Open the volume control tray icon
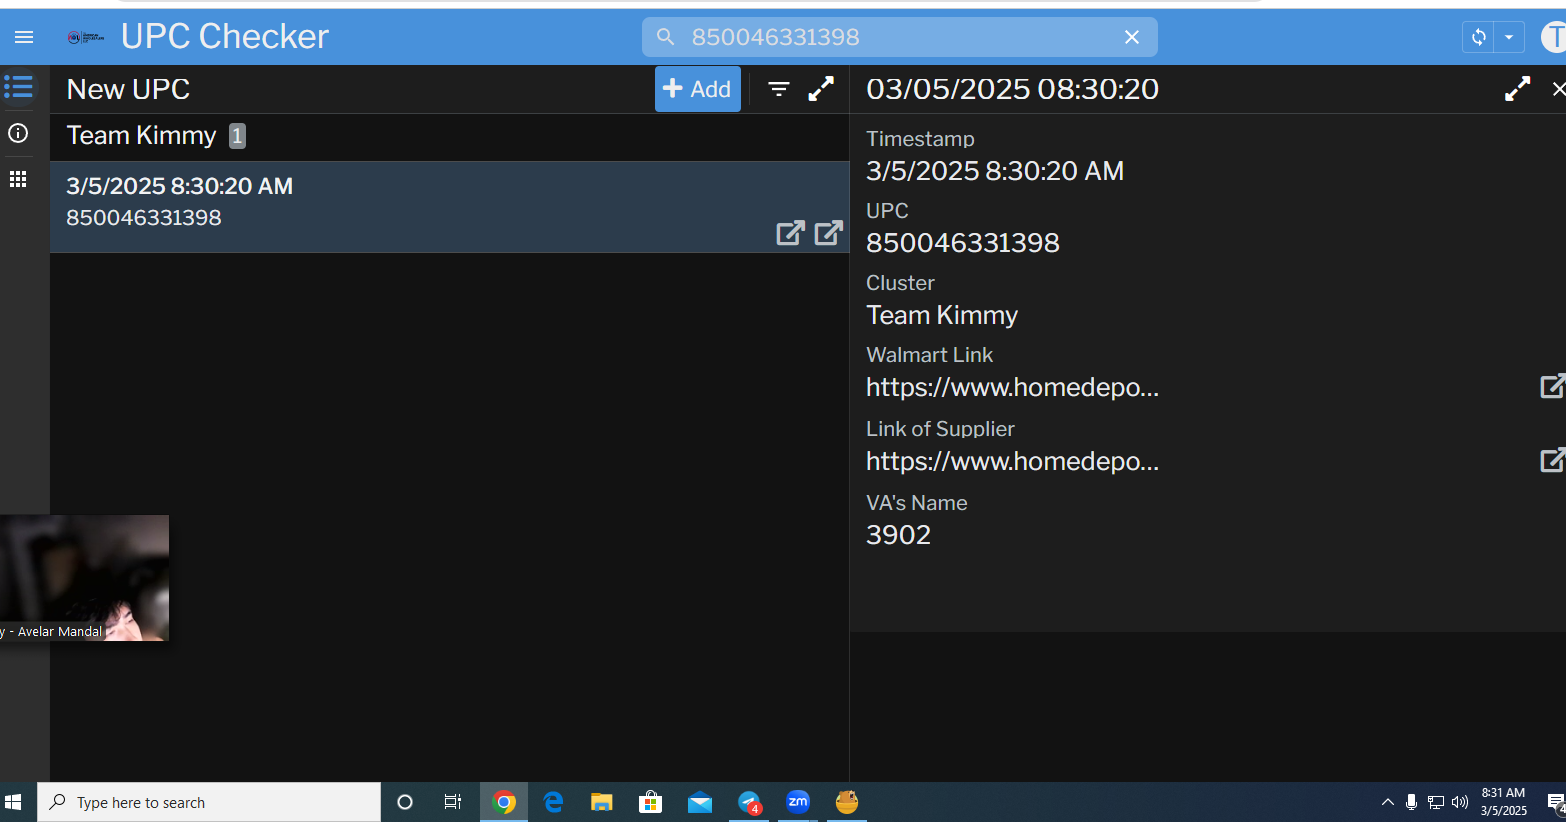 point(1460,802)
